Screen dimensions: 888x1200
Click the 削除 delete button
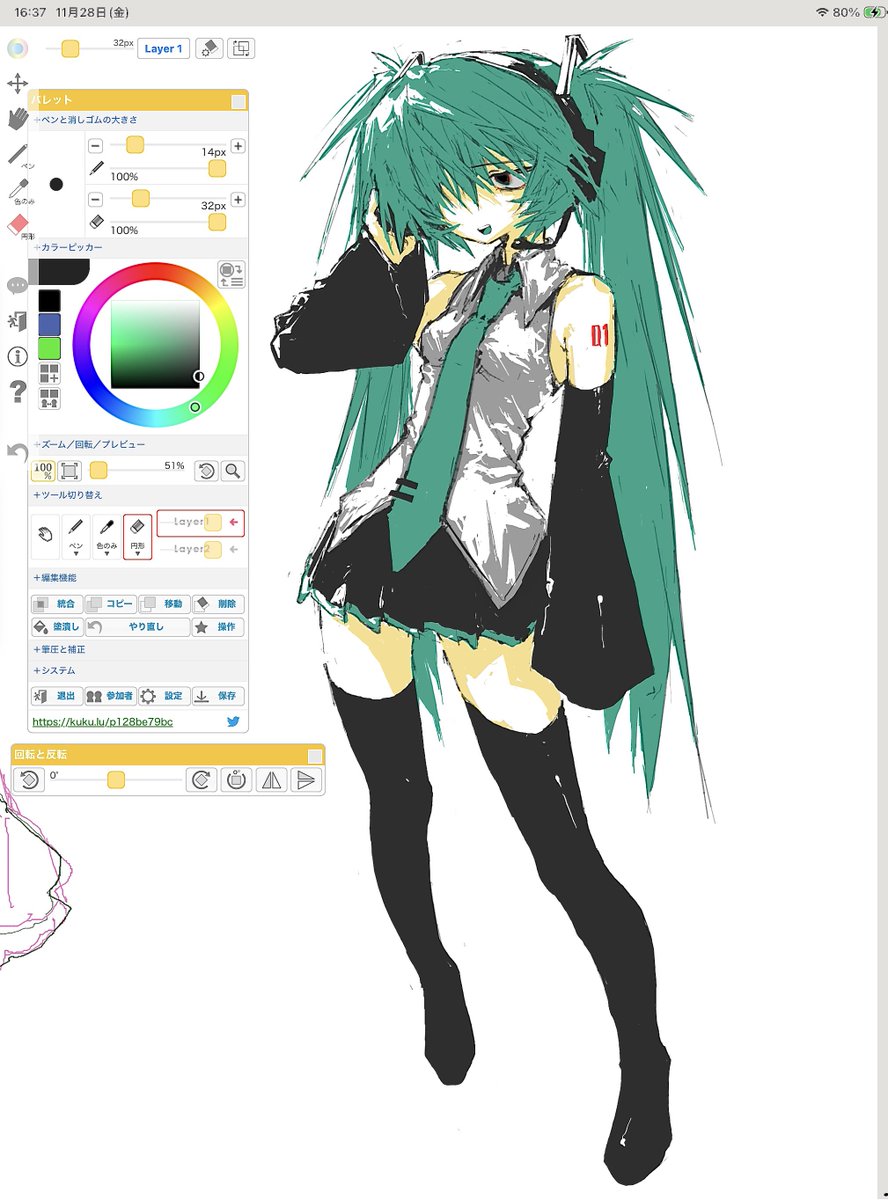218,604
